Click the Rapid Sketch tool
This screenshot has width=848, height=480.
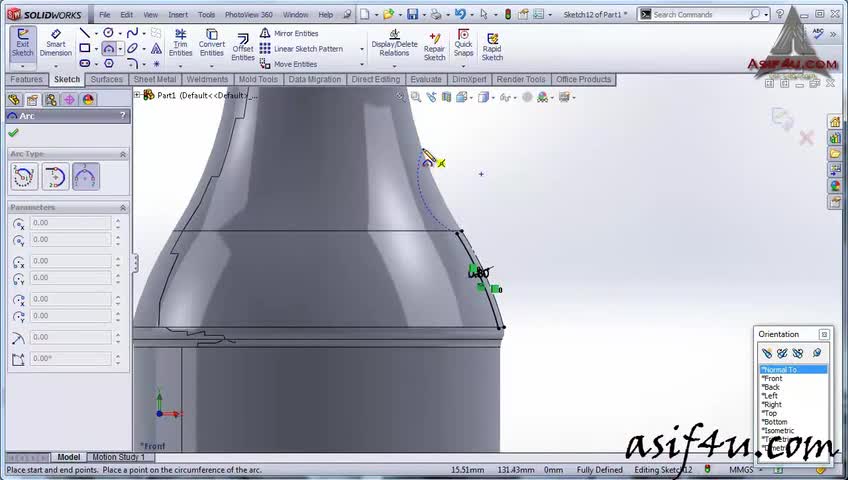pos(492,46)
